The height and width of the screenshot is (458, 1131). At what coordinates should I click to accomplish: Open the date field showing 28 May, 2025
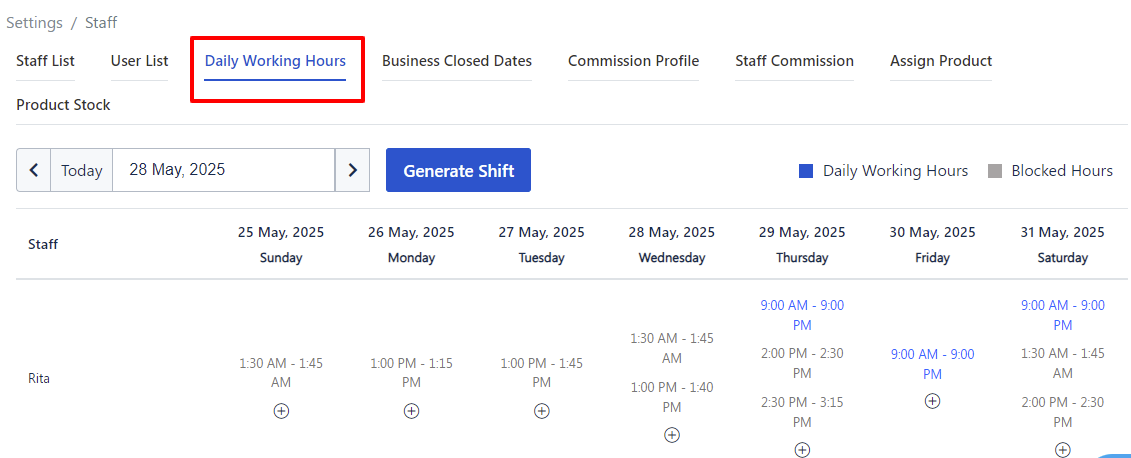224,170
